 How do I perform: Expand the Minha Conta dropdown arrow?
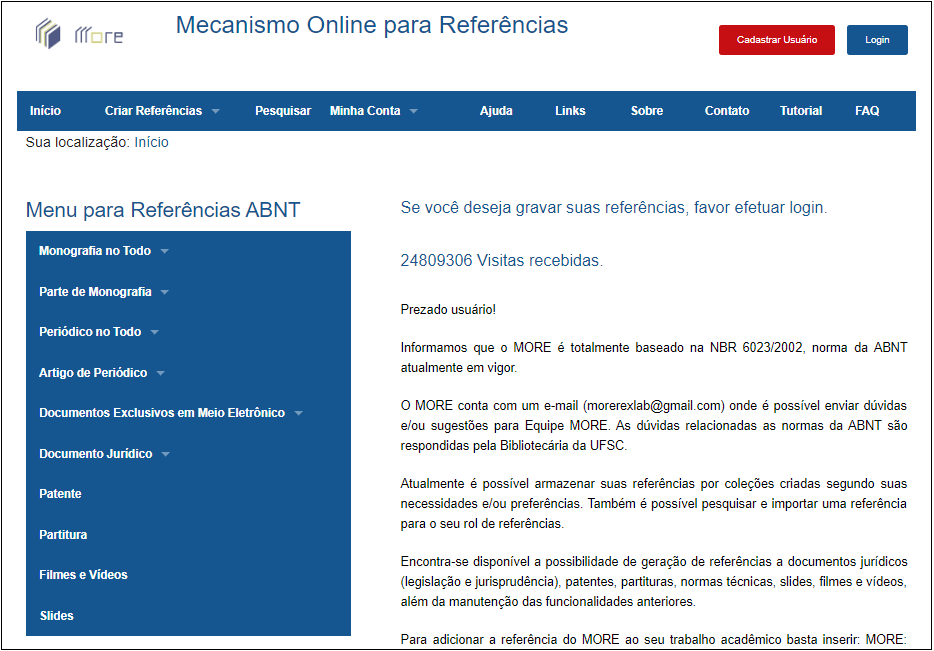point(414,111)
